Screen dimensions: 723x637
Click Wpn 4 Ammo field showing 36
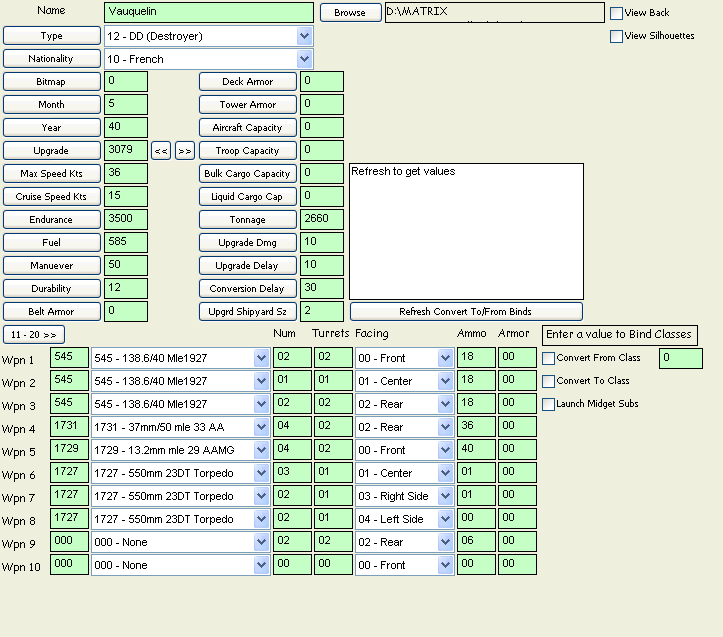click(476, 427)
